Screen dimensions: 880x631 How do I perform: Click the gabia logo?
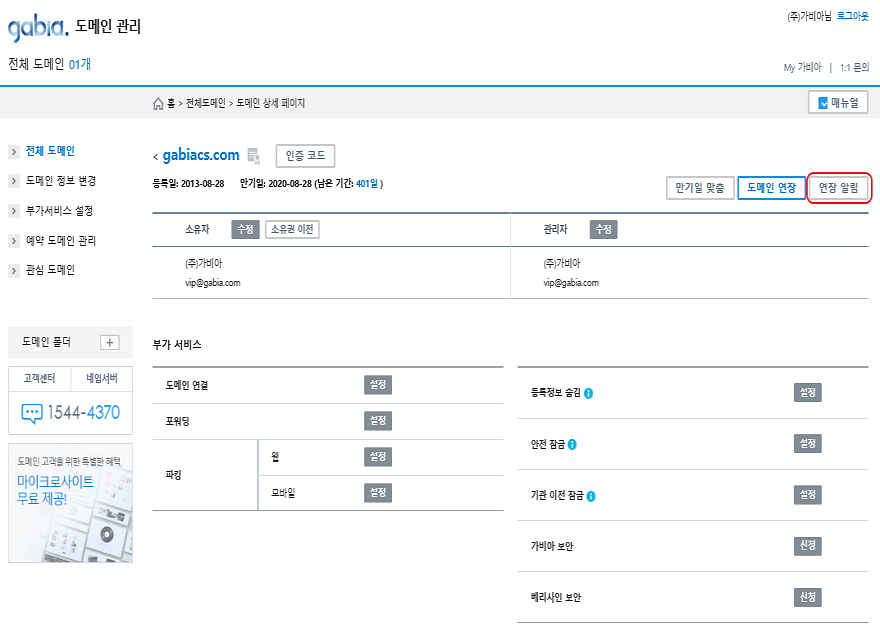(38, 27)
